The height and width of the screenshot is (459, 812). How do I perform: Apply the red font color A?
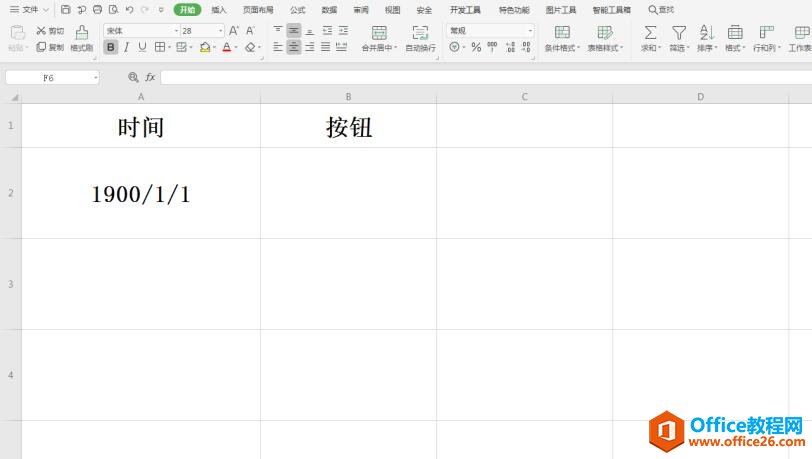(x=226, y=47)
